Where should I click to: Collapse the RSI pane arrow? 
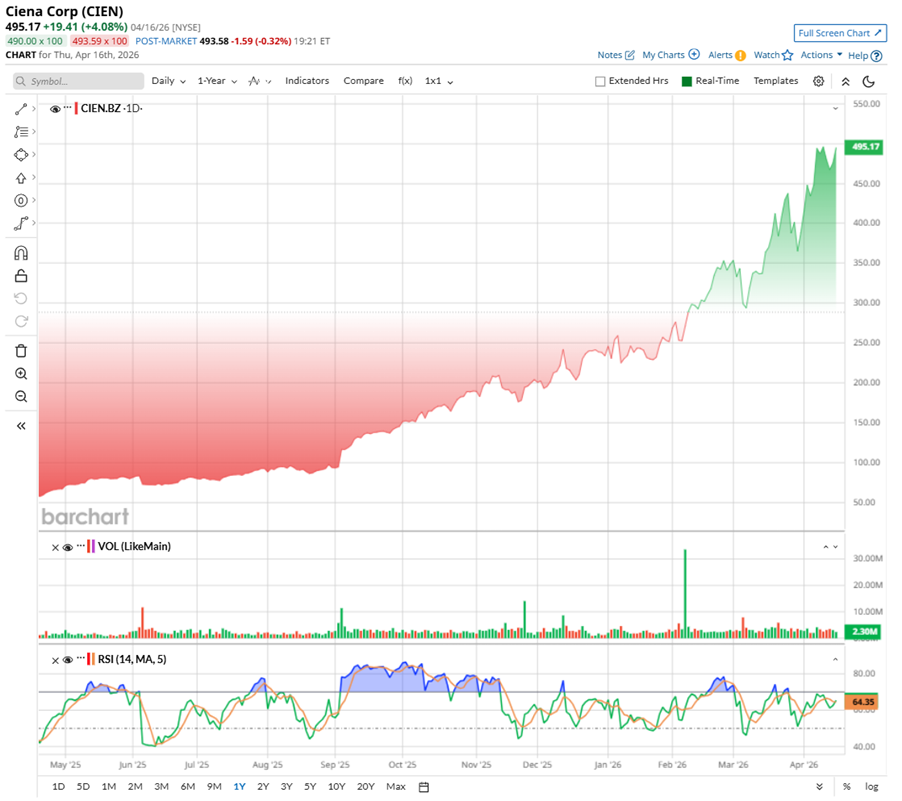coord(835,659)
